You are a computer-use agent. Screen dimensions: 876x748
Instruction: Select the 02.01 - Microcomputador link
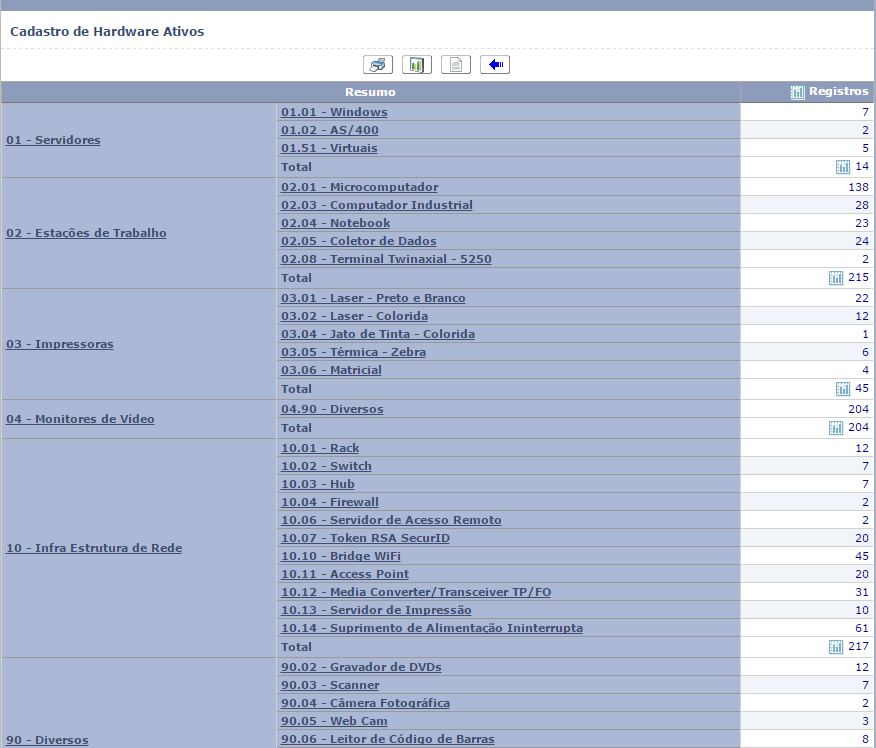[359, 187]
